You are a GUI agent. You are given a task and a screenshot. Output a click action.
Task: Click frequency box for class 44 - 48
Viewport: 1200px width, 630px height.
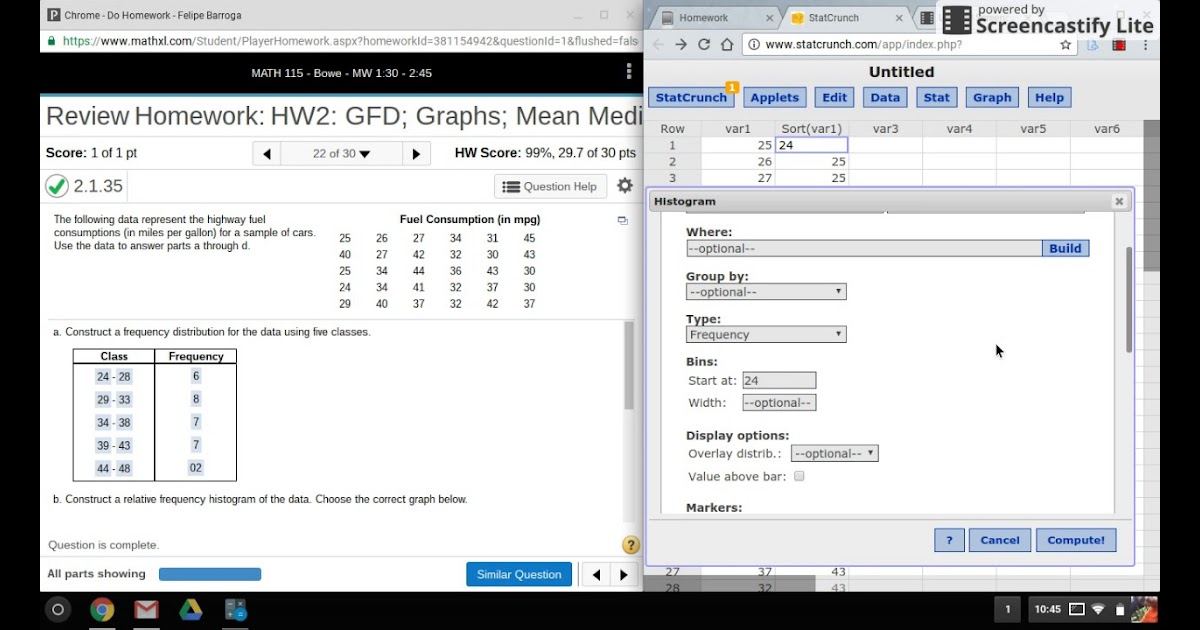tap(196, 468)
